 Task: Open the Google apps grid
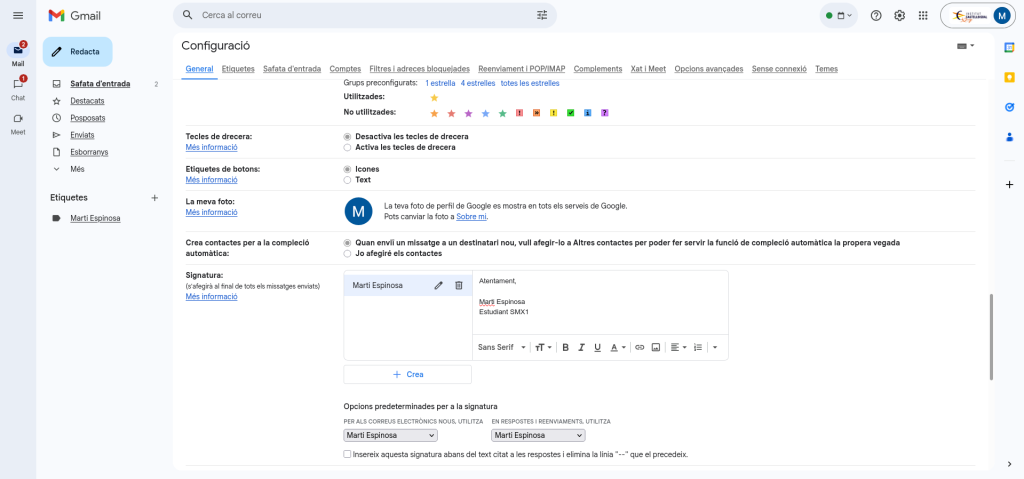click(923, 15)
